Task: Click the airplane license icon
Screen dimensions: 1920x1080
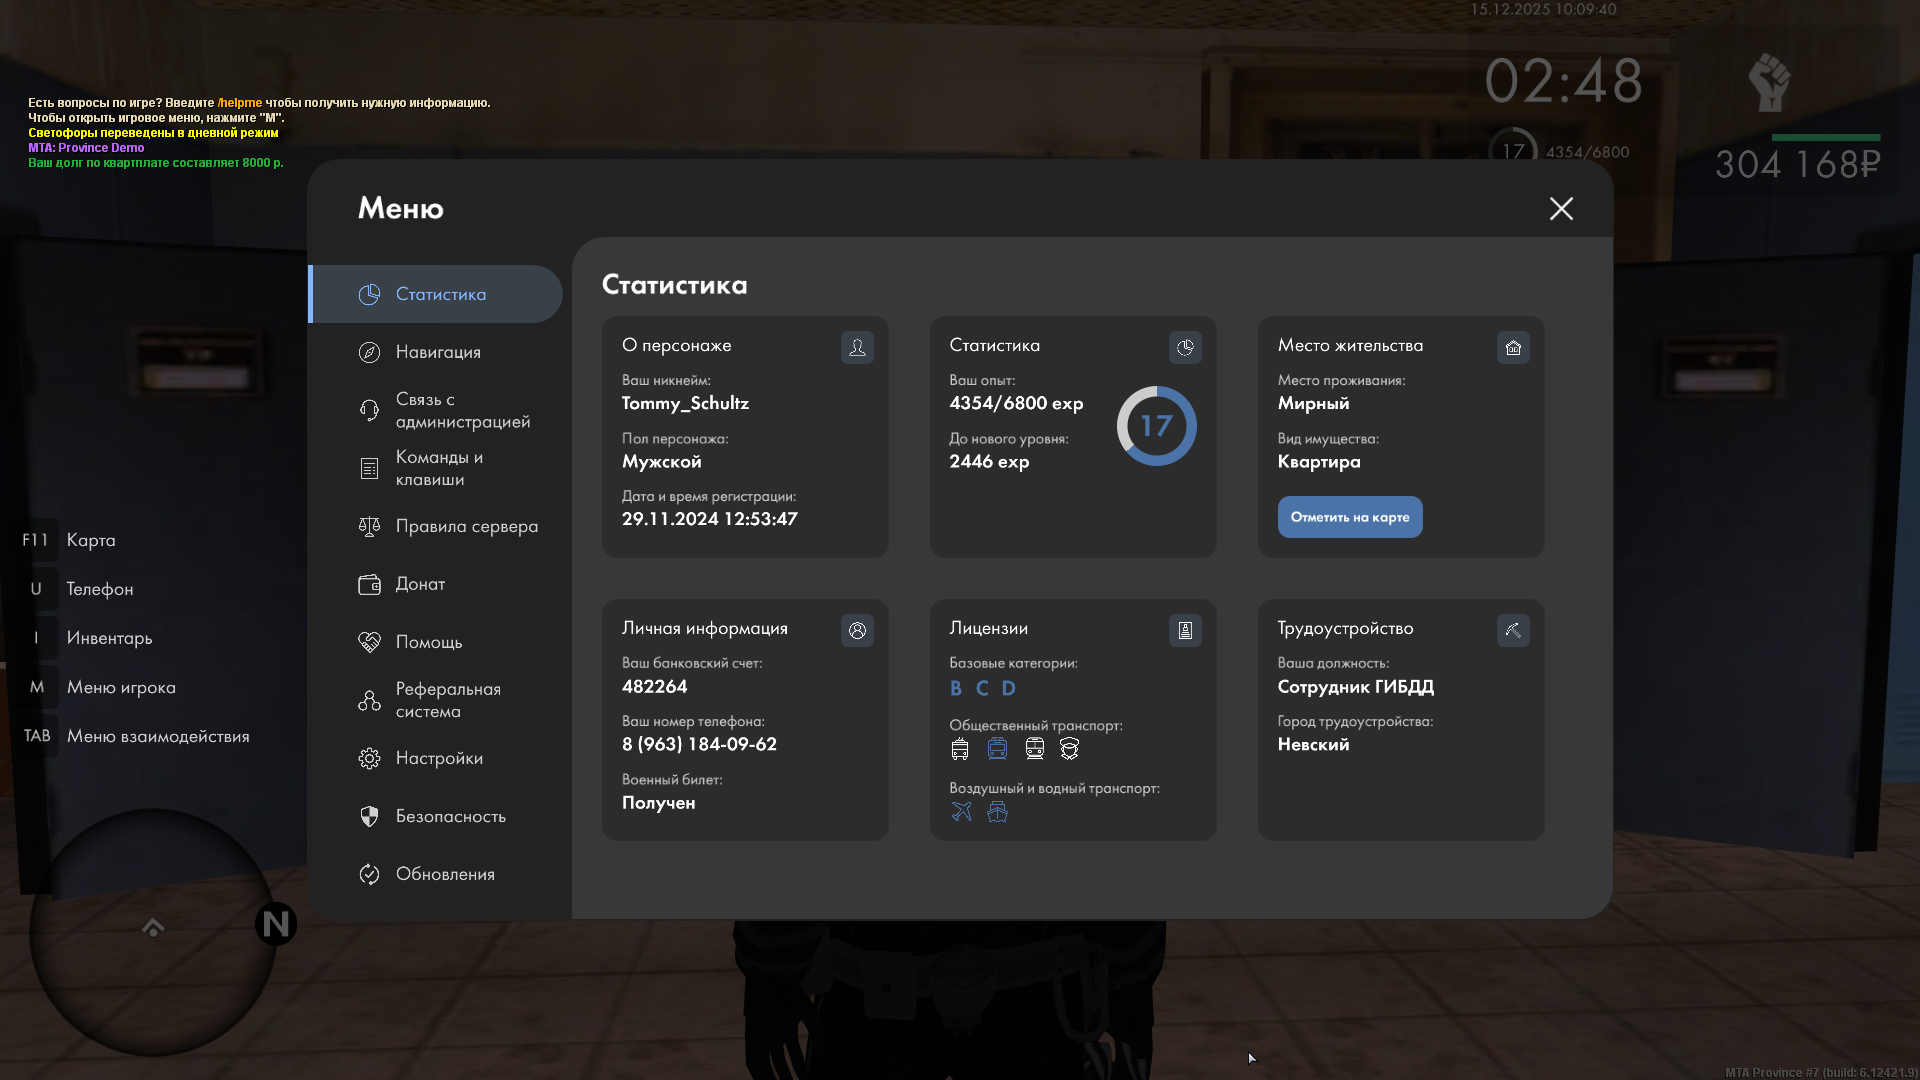Action: [961, 812]
